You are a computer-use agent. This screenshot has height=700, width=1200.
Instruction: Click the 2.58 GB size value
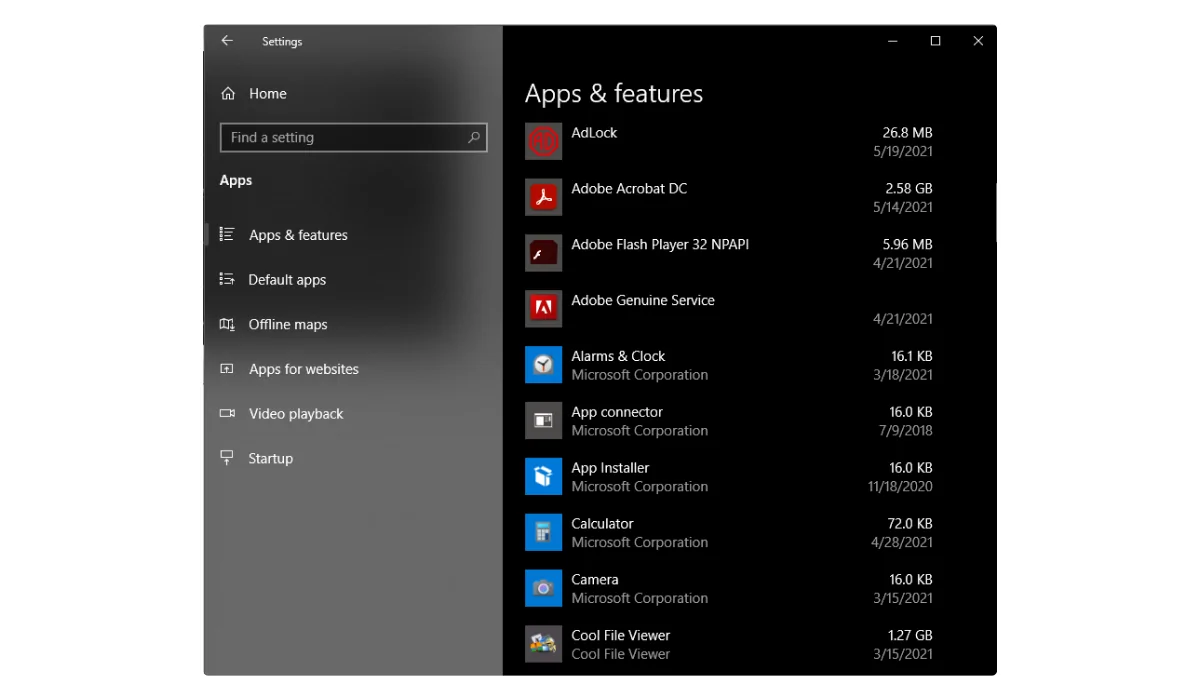tap(909, 188)
